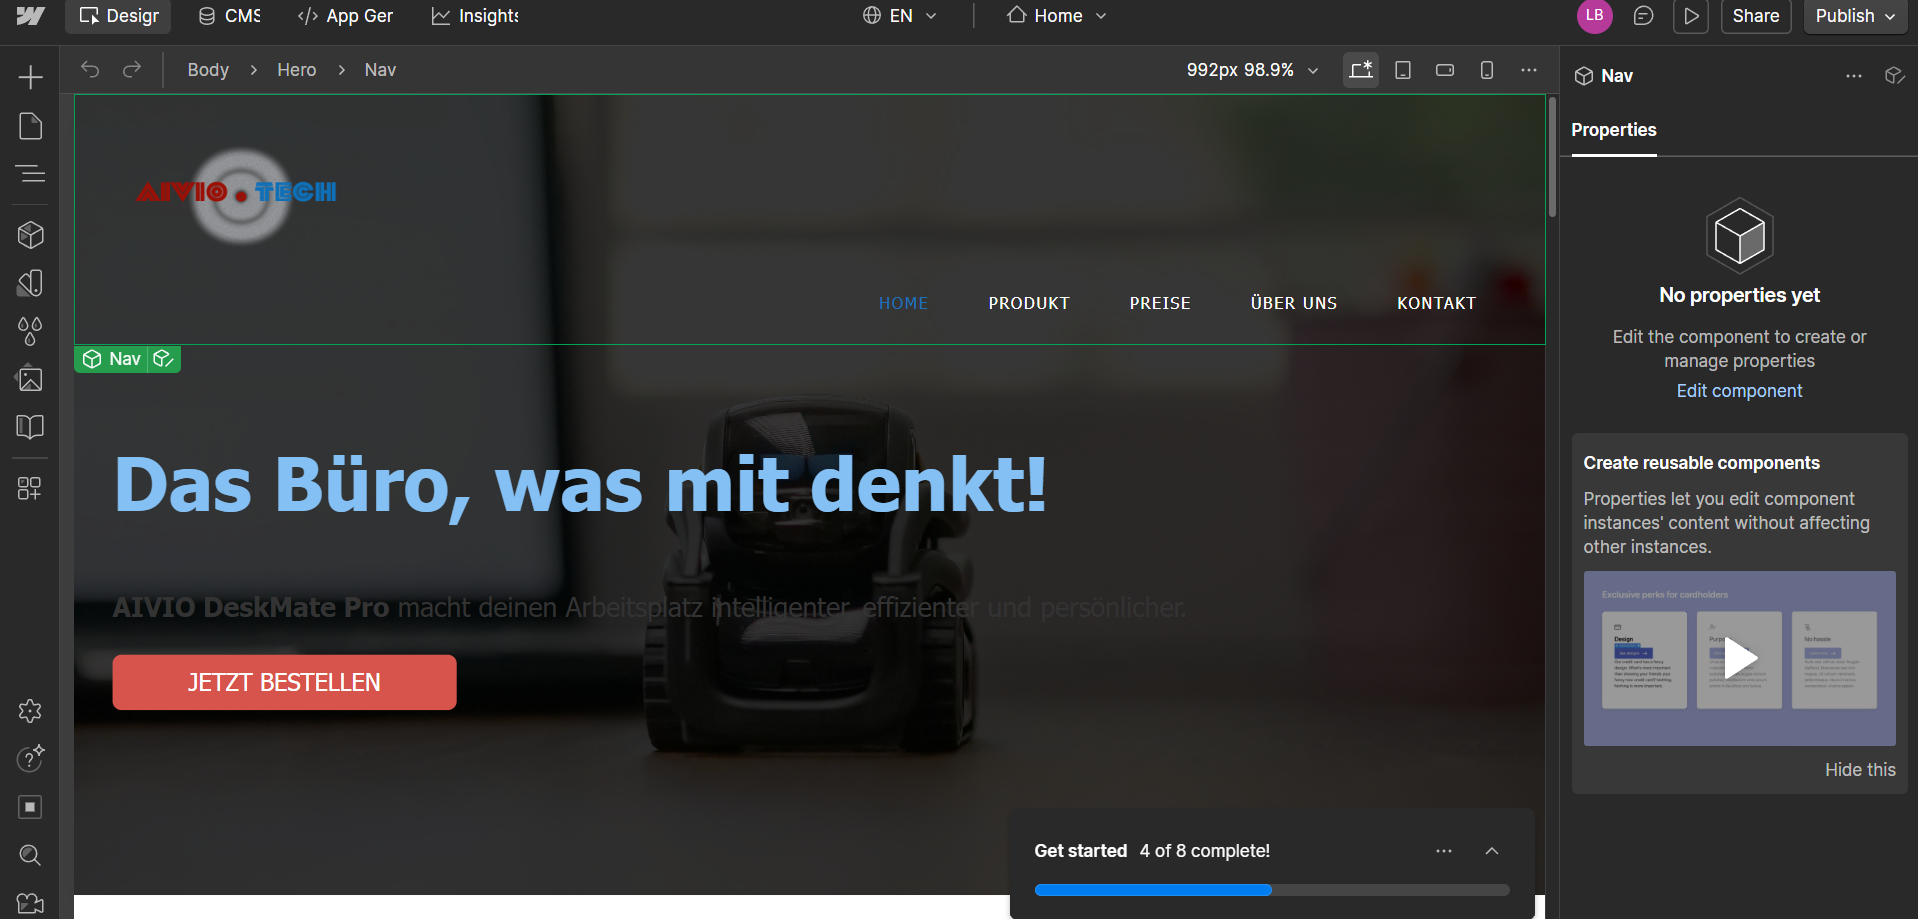Click JETZT BESTELLEN button on canvas
The image size is (1918, 919).
point(284,682)
